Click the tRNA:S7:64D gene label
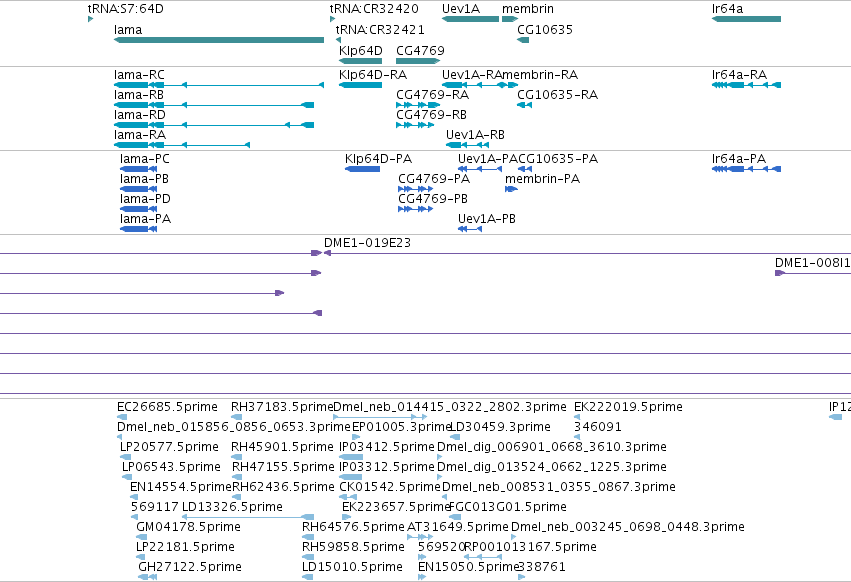Screen dimensions: 851x582 [x=125, y=9]
